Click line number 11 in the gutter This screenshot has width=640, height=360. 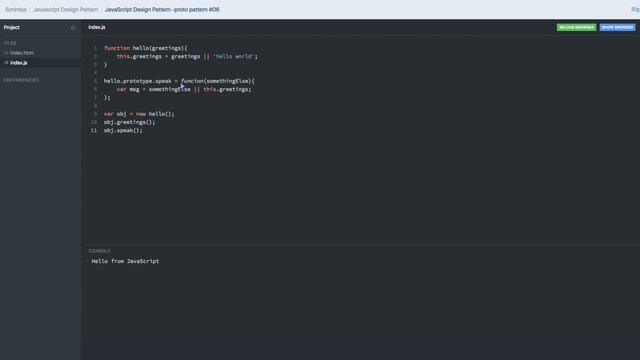tap(94, 131)
